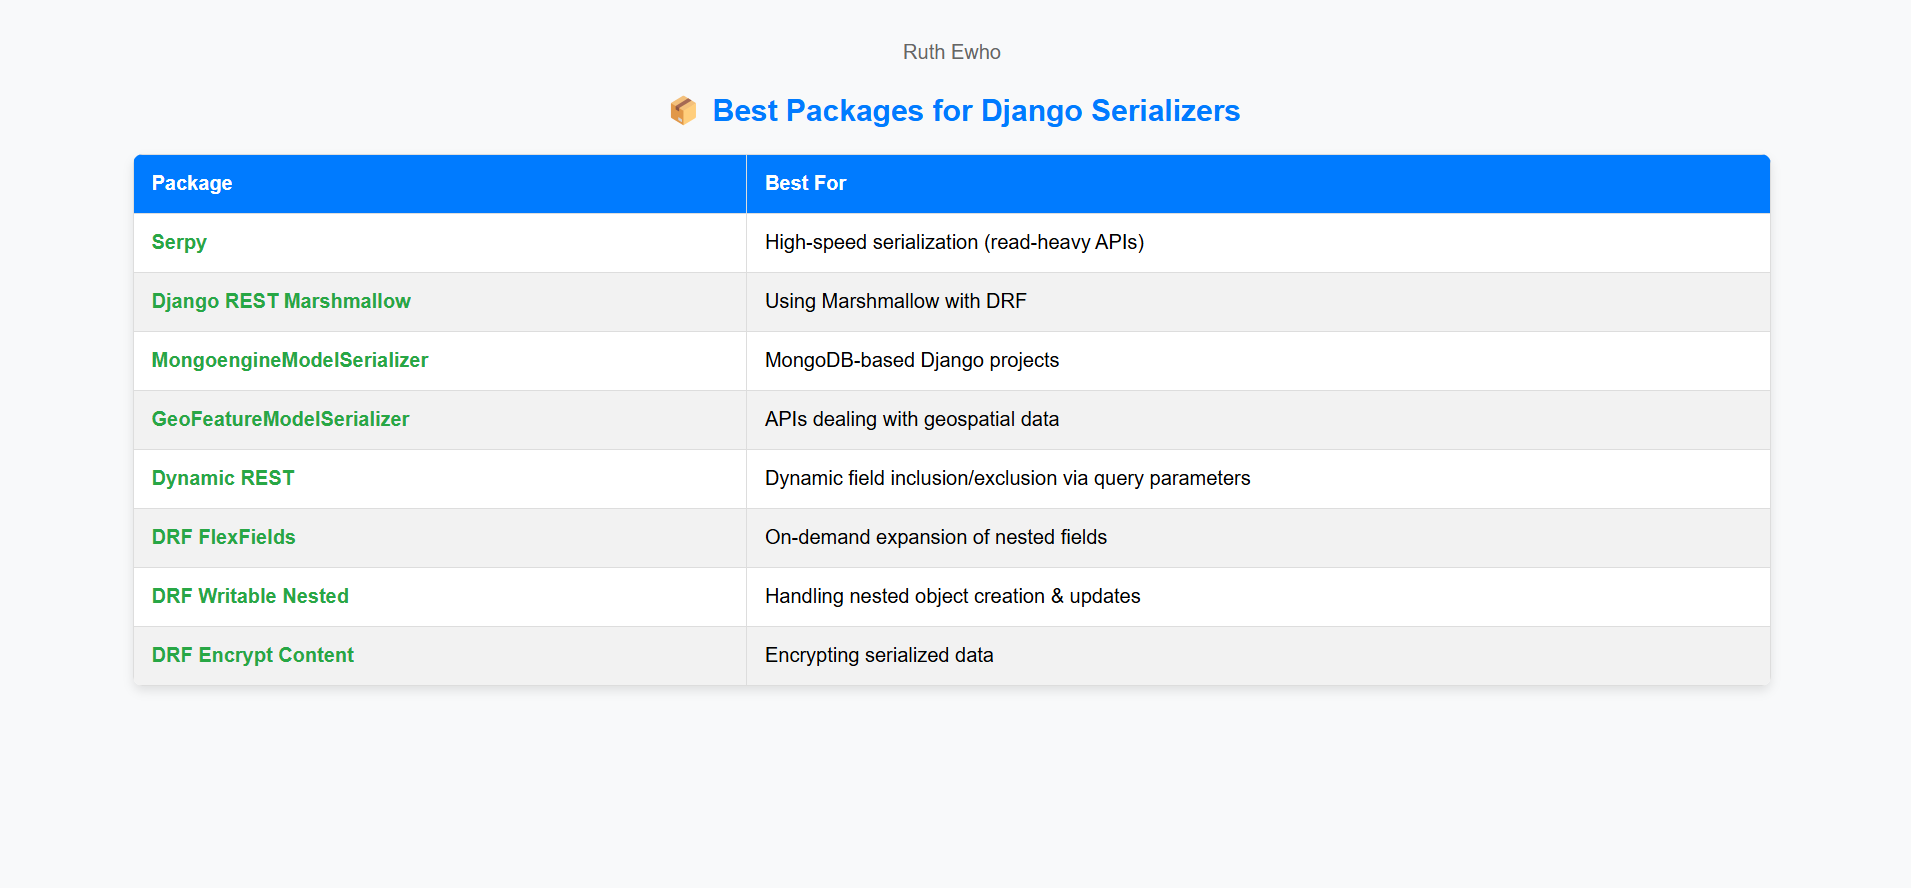The width and height of the screenshot is (1911, 888).
Task: Click the package box emoji icon
Action: pos(683,111)
